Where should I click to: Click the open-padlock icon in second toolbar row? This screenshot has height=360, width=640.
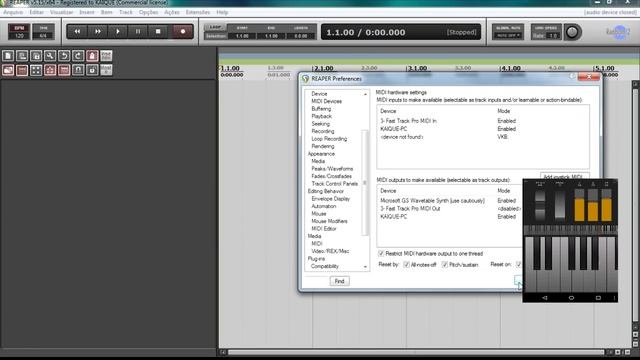92,70
